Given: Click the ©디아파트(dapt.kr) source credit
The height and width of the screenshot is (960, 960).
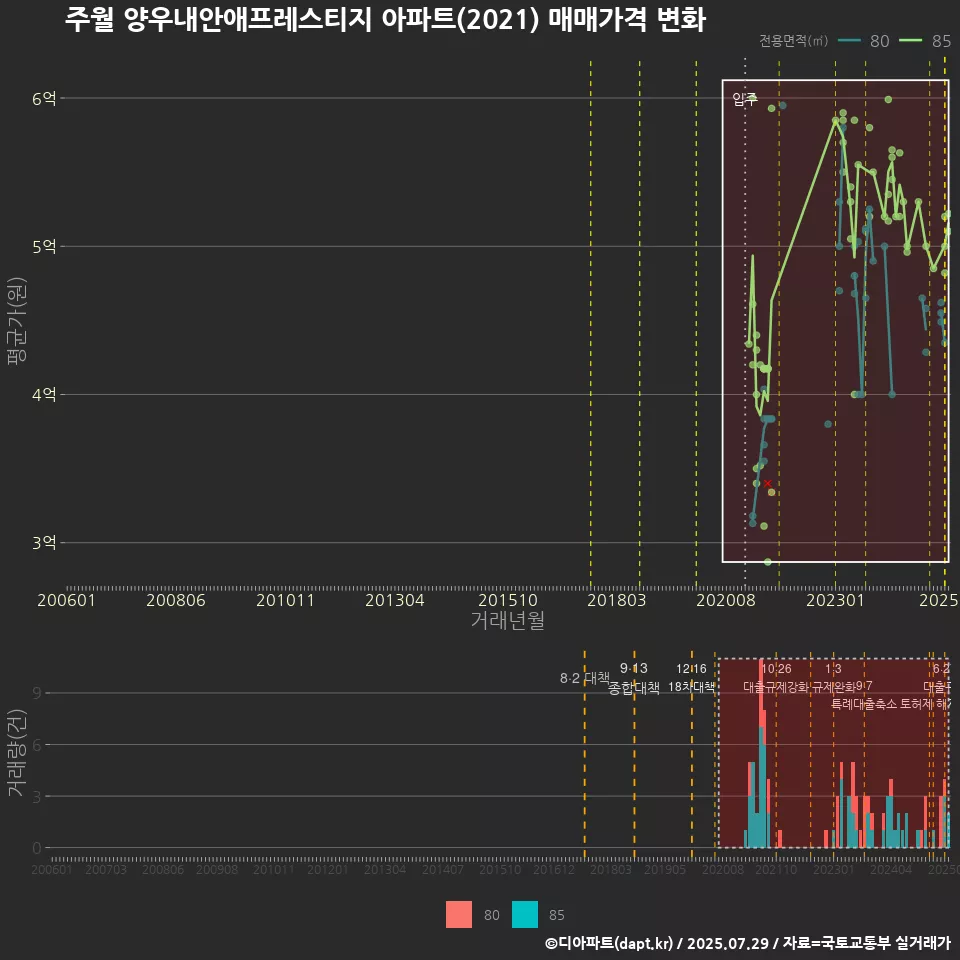Looking at the screenshot, I should pos(609,943).
